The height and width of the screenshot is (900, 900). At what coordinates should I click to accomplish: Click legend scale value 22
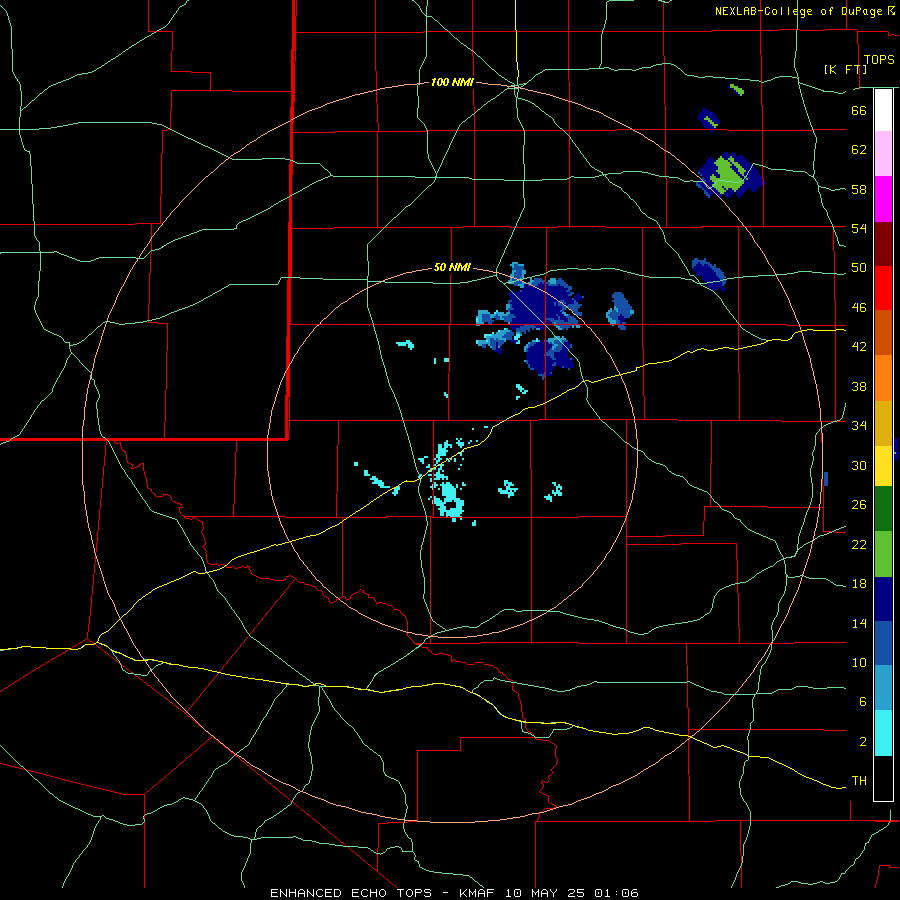point(859,544)
